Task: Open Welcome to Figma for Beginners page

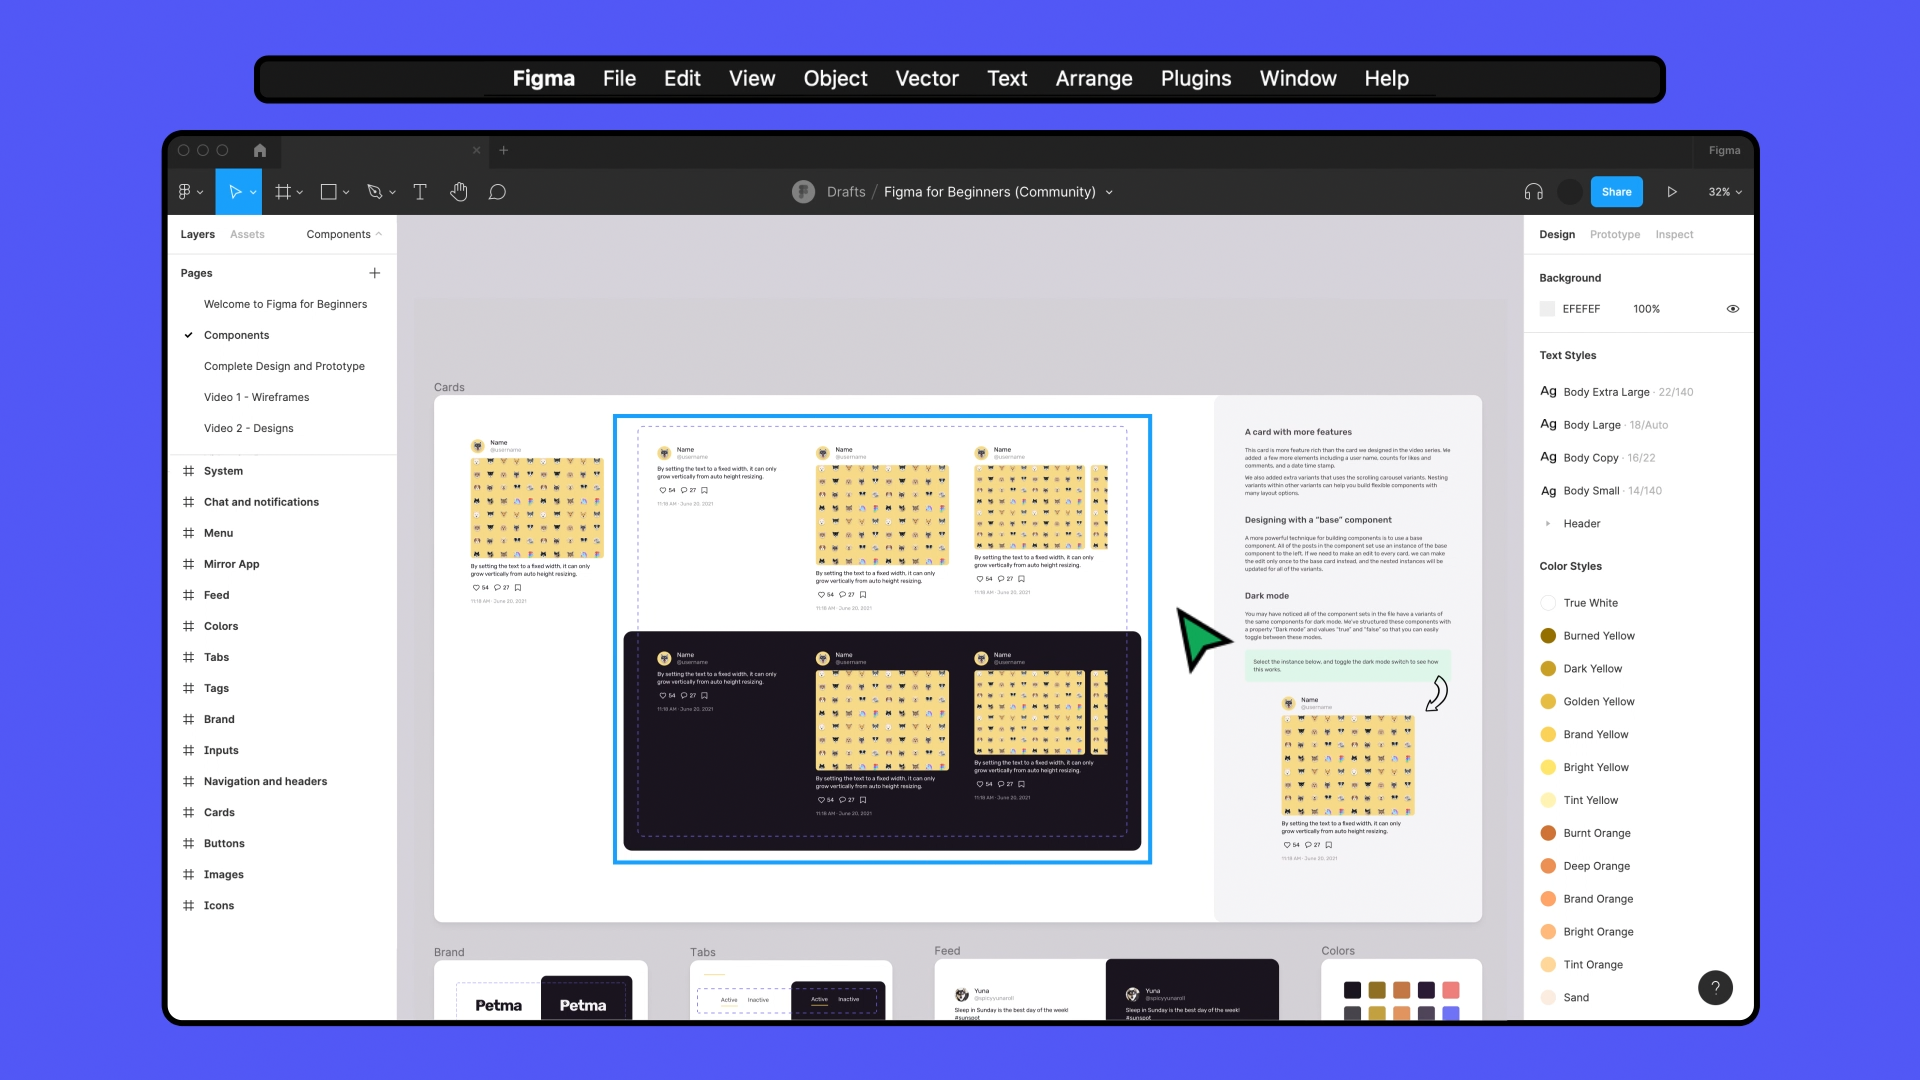Action: (285, 304)
